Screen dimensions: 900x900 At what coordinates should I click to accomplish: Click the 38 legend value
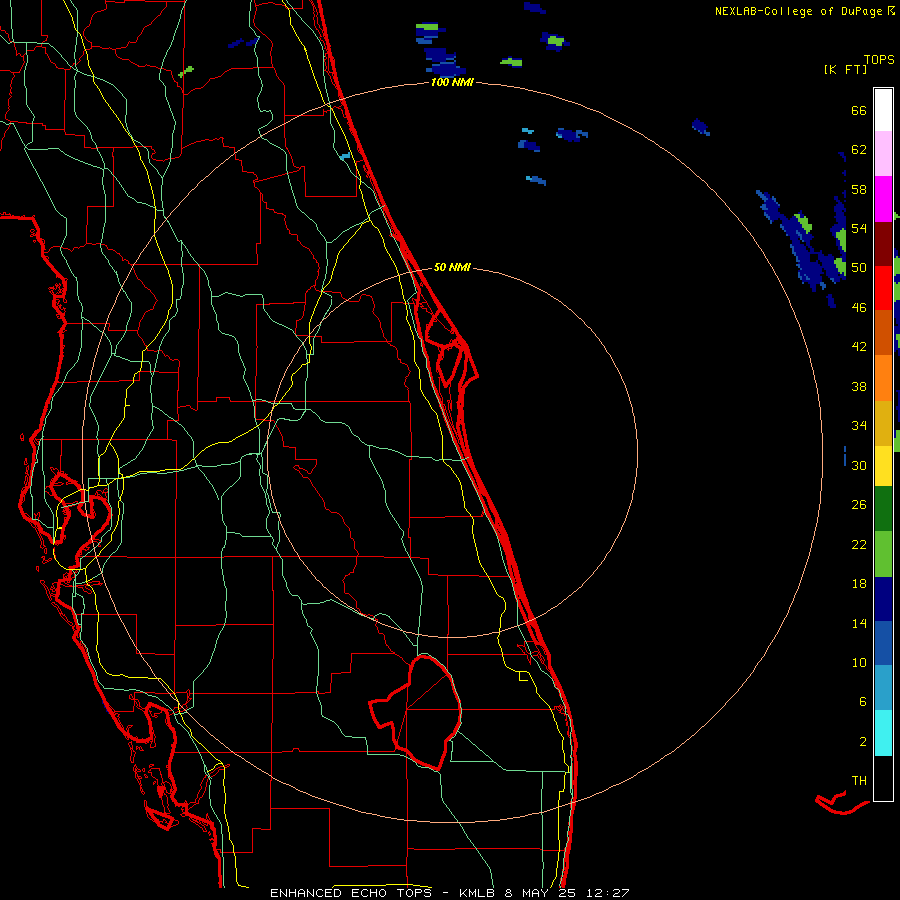click(859, 386)
